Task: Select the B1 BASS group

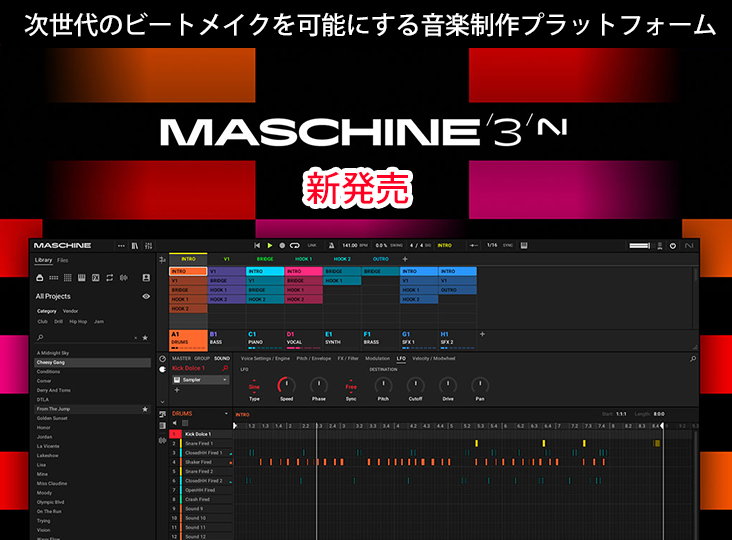Action: tap(226, 340)
